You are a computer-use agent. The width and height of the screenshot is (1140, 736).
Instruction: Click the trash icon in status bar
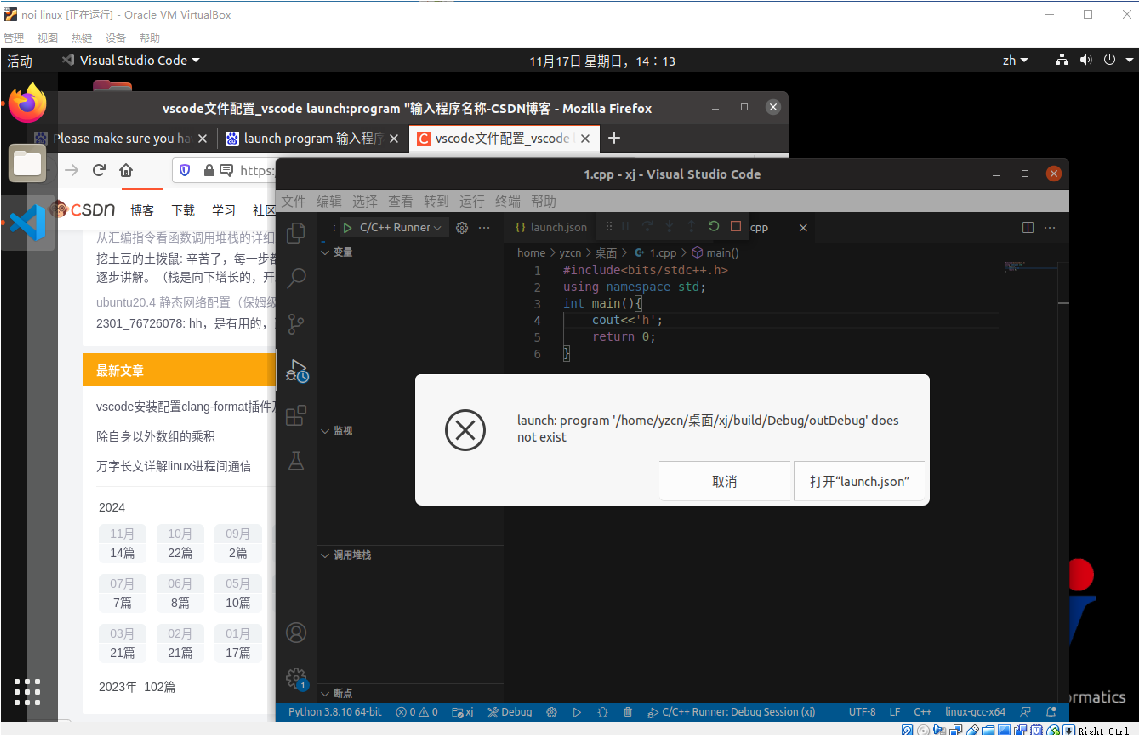click(628, 712)
